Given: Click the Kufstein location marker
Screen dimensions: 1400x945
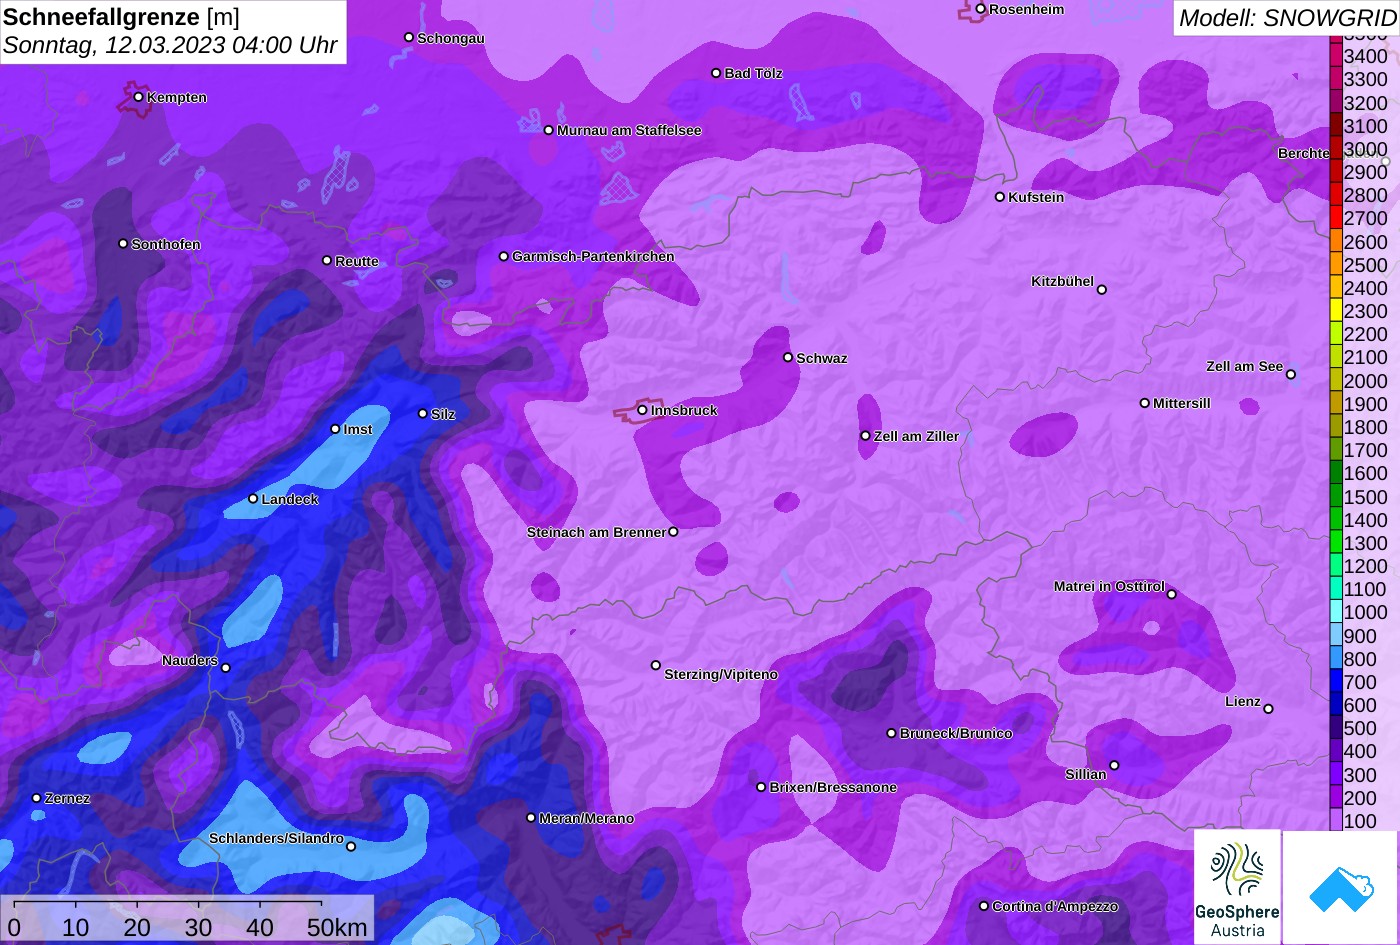Looking at the screenshot, I should pyautogui.click(x=999, y=197).
